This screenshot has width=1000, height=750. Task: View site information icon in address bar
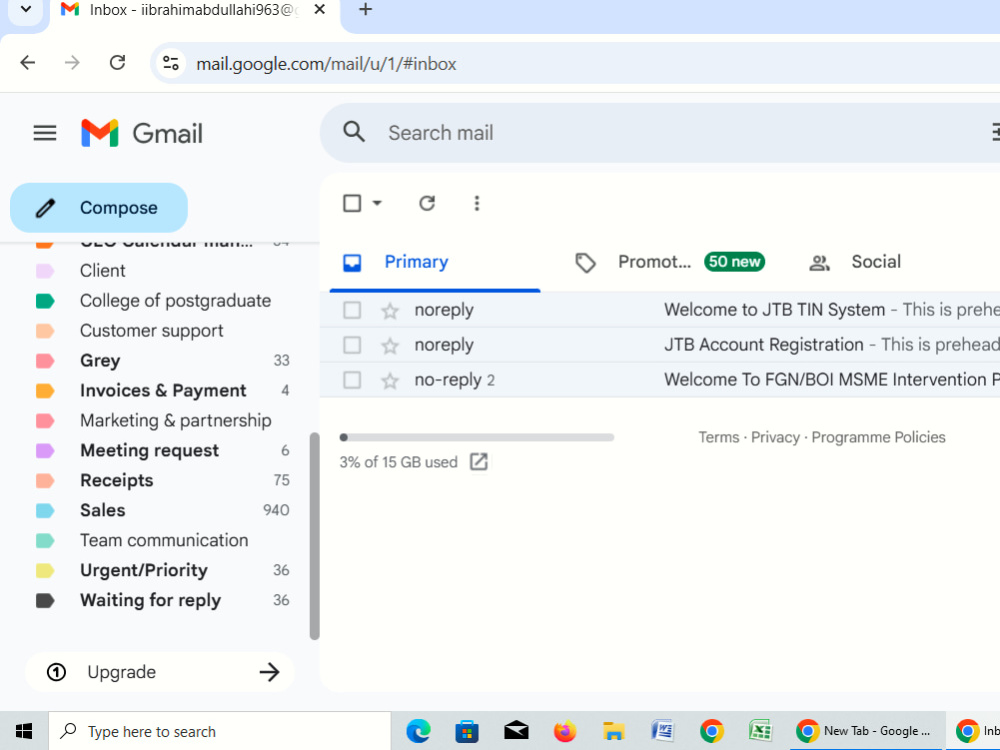pyautogui.click(x=171, y=63)
